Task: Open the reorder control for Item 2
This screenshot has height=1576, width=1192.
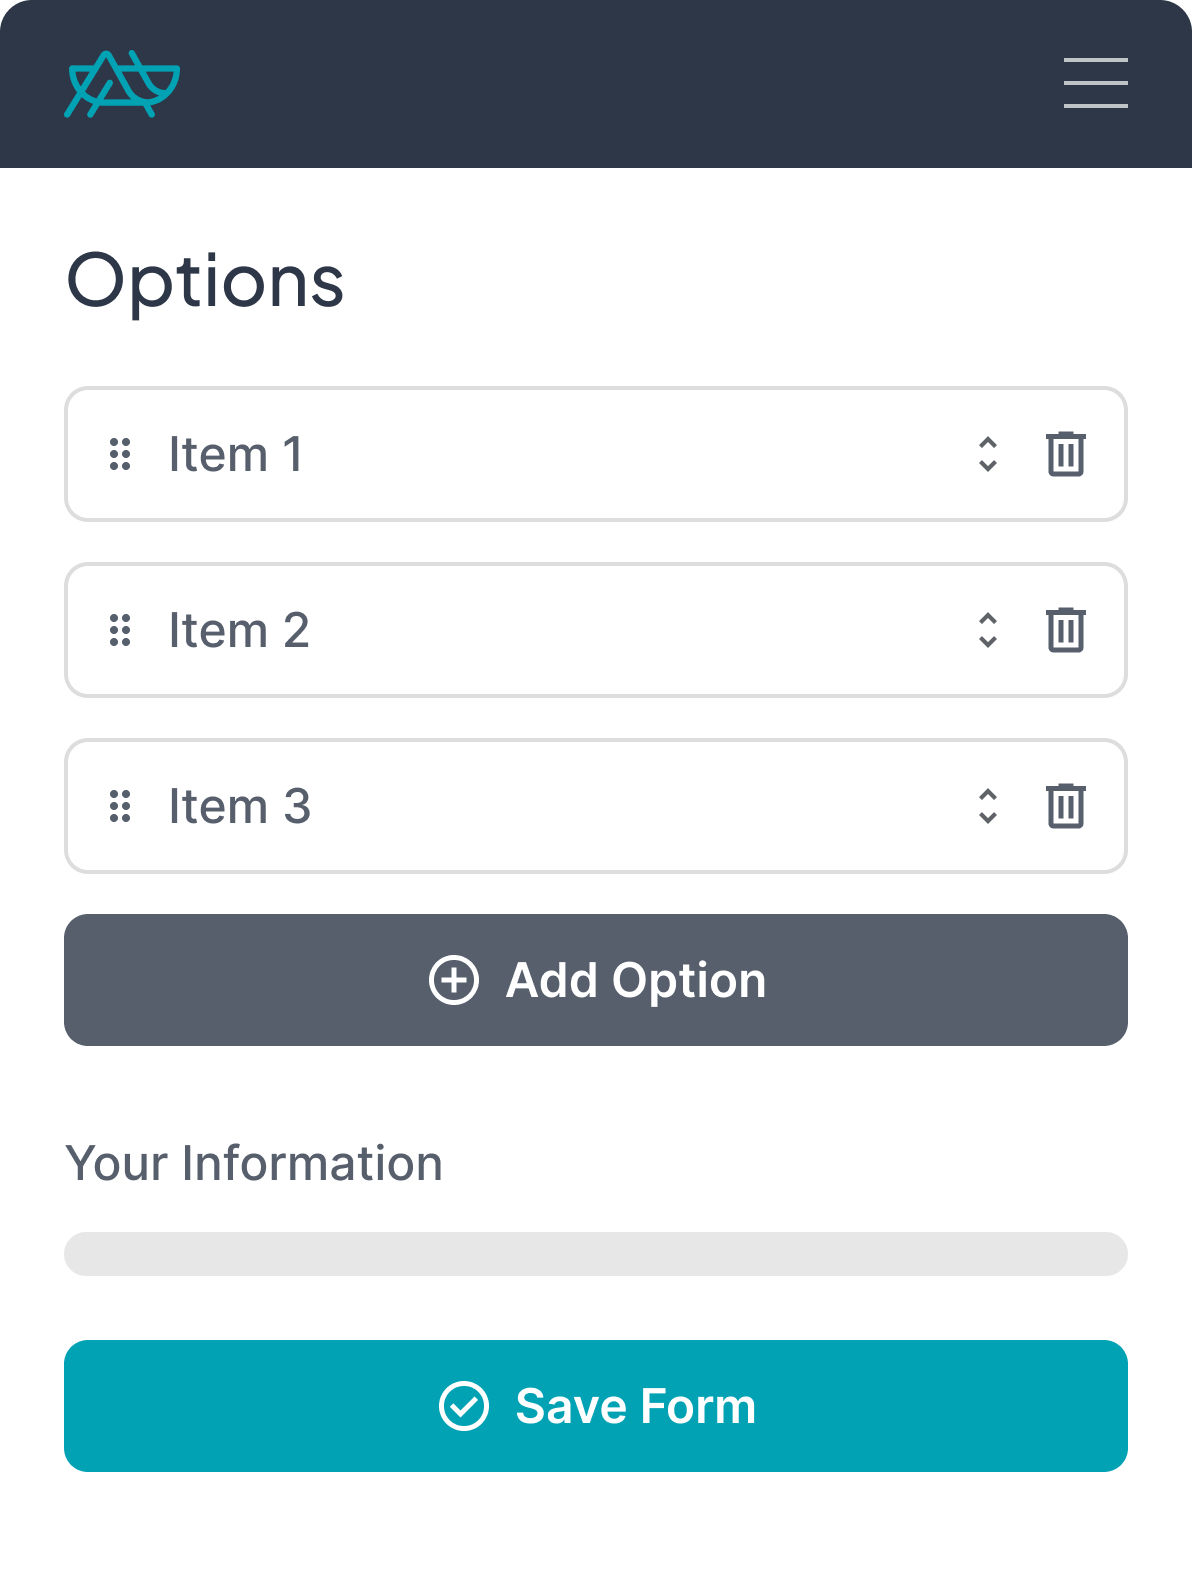Action: [987, 630]
